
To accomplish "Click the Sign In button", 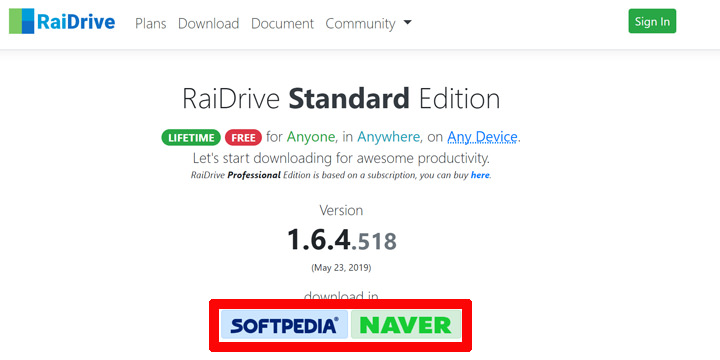I will [652, 21].
